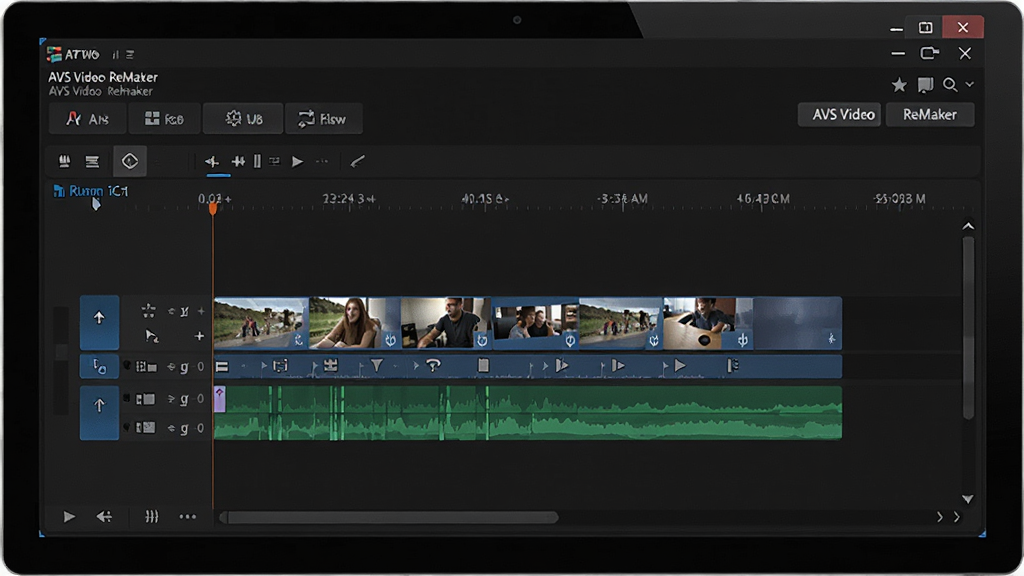Toggle the dark dot on the upper audio row
1024x576 pixels.
click(x=127, y=398)
